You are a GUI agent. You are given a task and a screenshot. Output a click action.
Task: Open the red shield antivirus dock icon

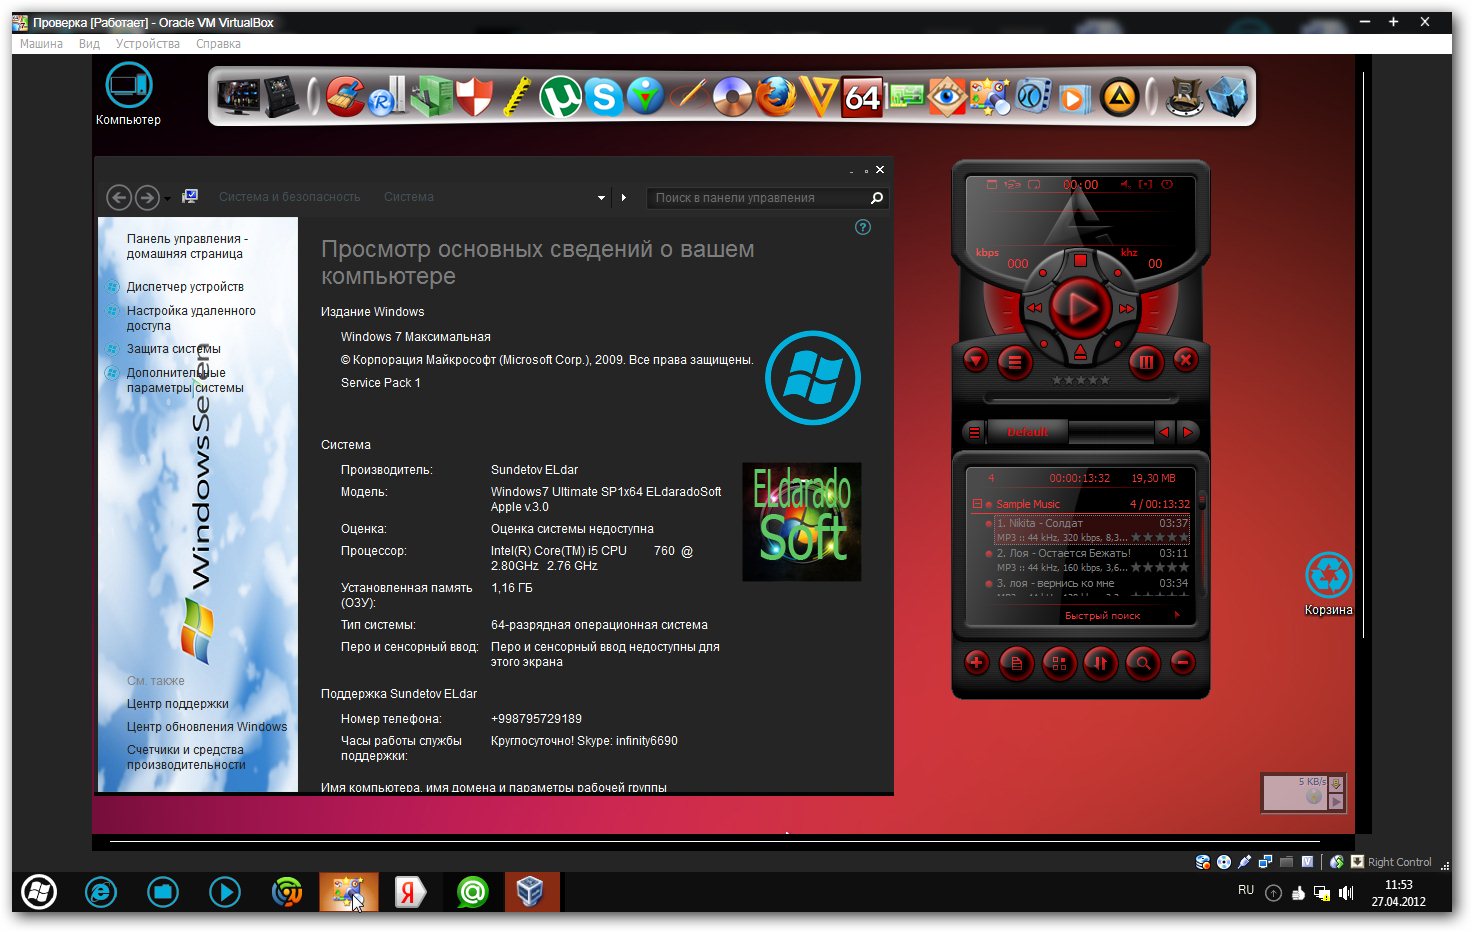coord(475,97)
